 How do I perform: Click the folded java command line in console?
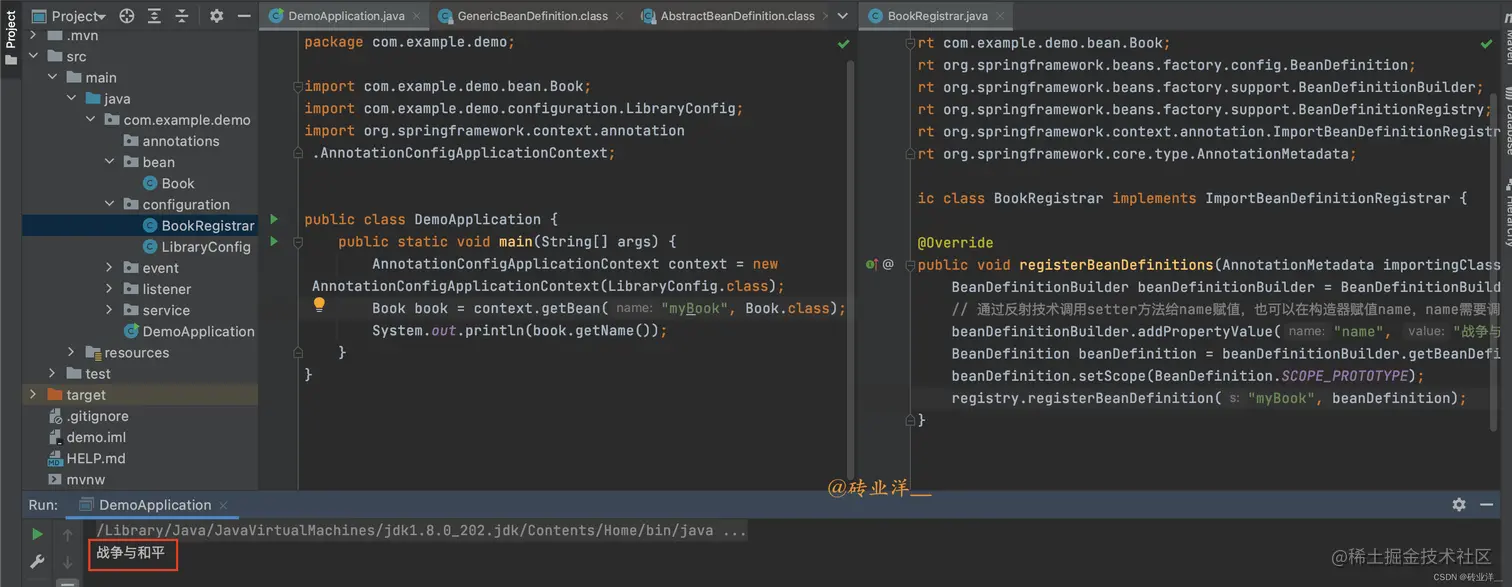pyautogui.click(x=421, y=530)
